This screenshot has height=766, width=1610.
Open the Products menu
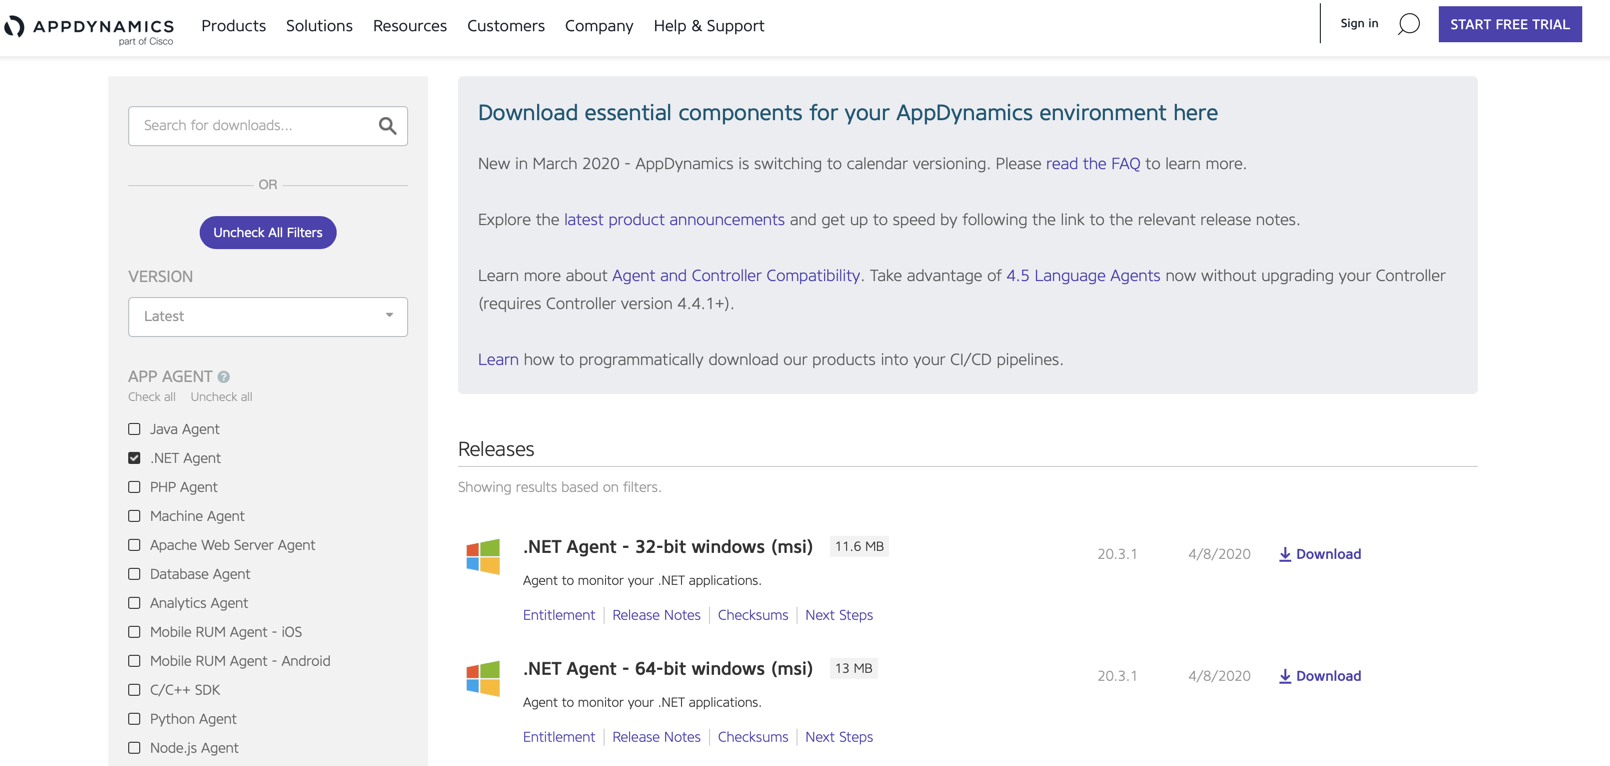pyautogui.click(x=233, y=26)
